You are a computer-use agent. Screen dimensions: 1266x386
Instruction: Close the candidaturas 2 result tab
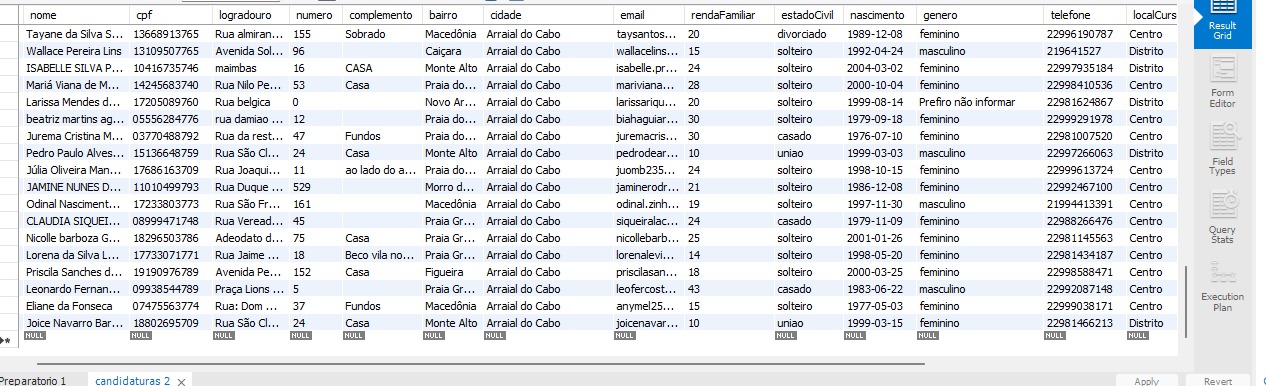[182, 381]
